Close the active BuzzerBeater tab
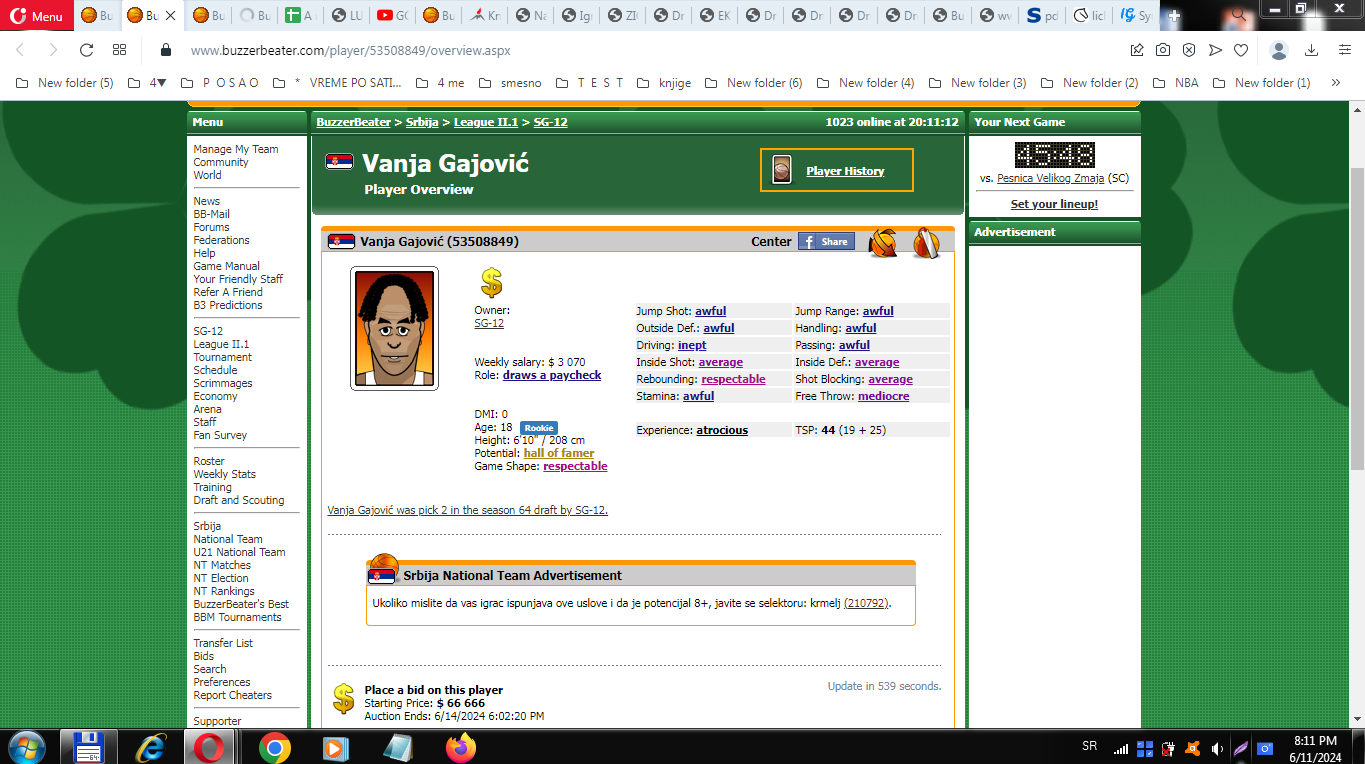1365x764 pixels. tap(170, 16)
